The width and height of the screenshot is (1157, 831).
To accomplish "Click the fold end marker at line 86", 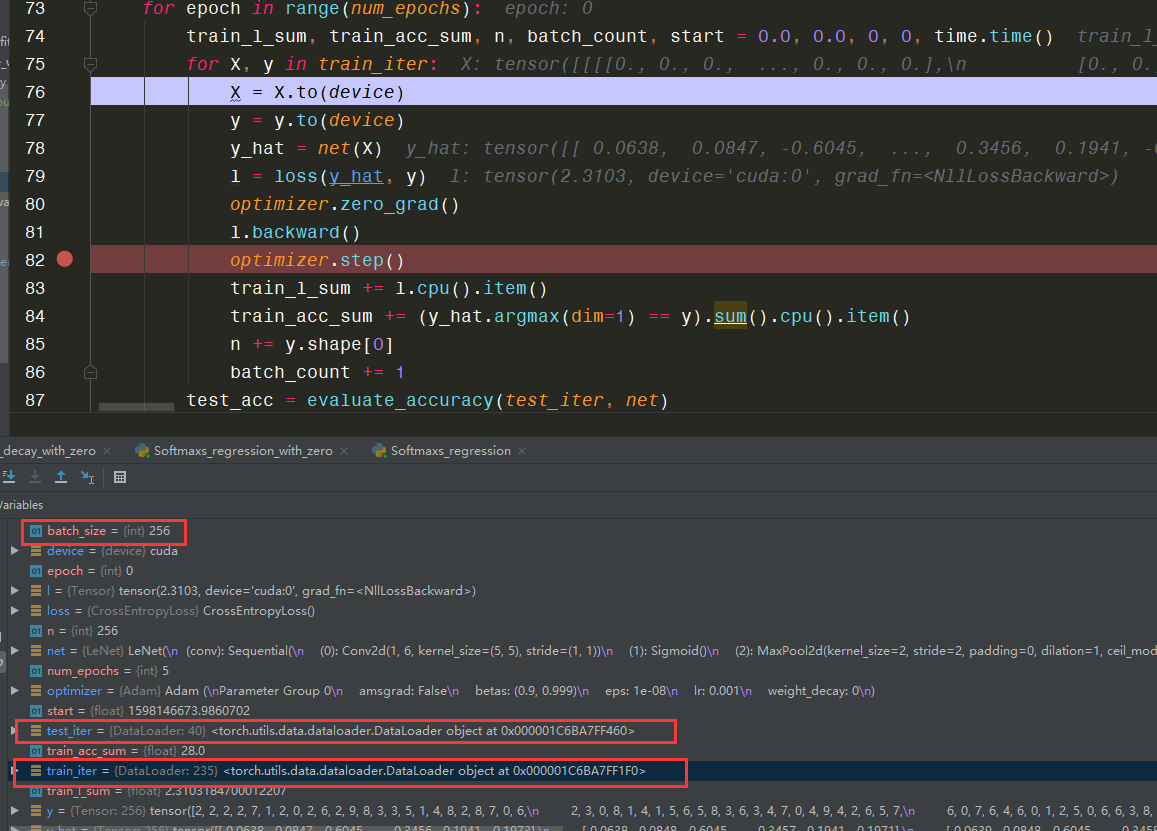I will (90, 372).
